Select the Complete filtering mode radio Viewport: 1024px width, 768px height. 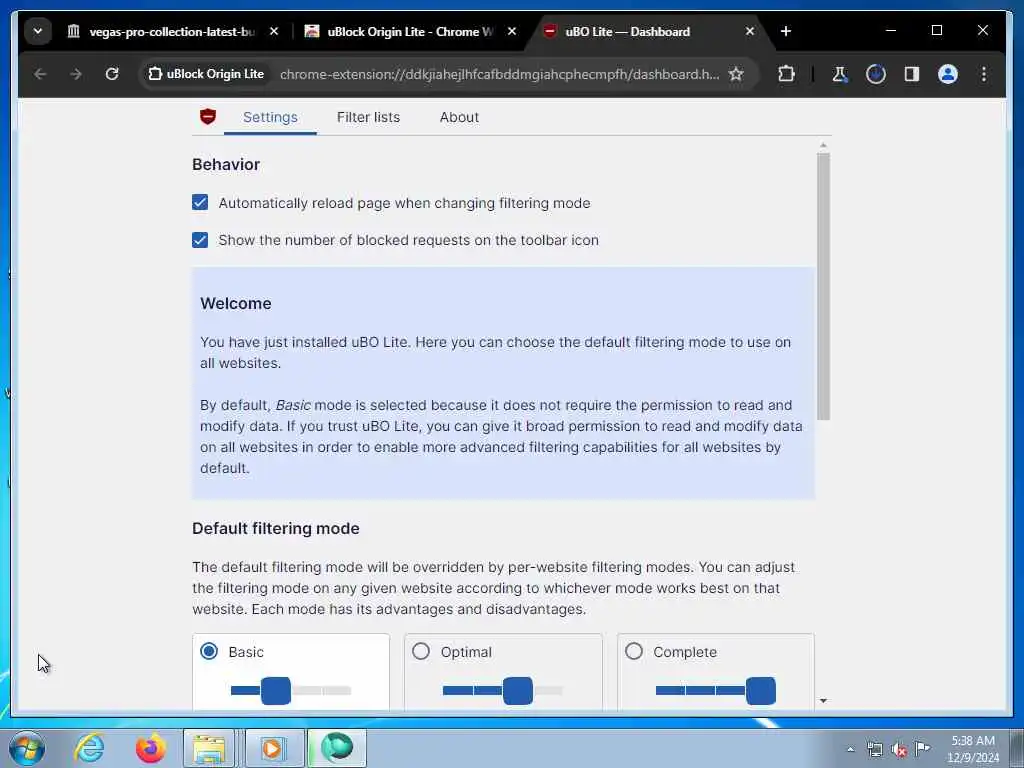pyautogui.click(x=634, y=651)
